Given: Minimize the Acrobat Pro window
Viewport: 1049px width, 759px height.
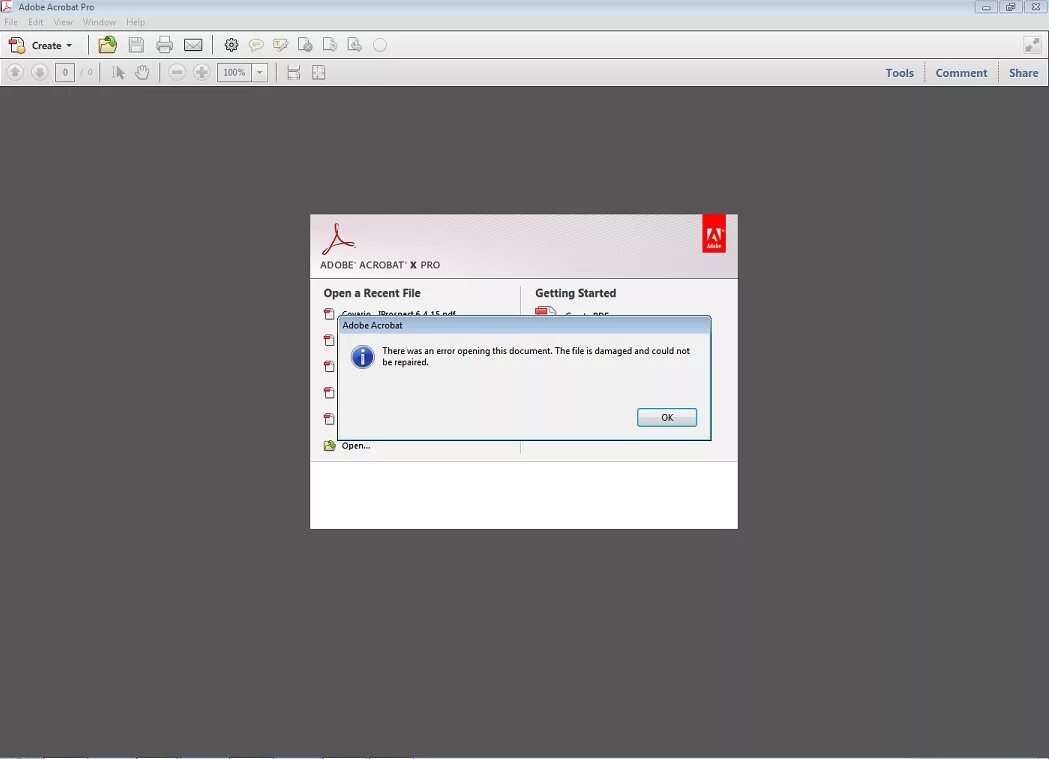Looking at the screenshot, I should coord(985,7).
